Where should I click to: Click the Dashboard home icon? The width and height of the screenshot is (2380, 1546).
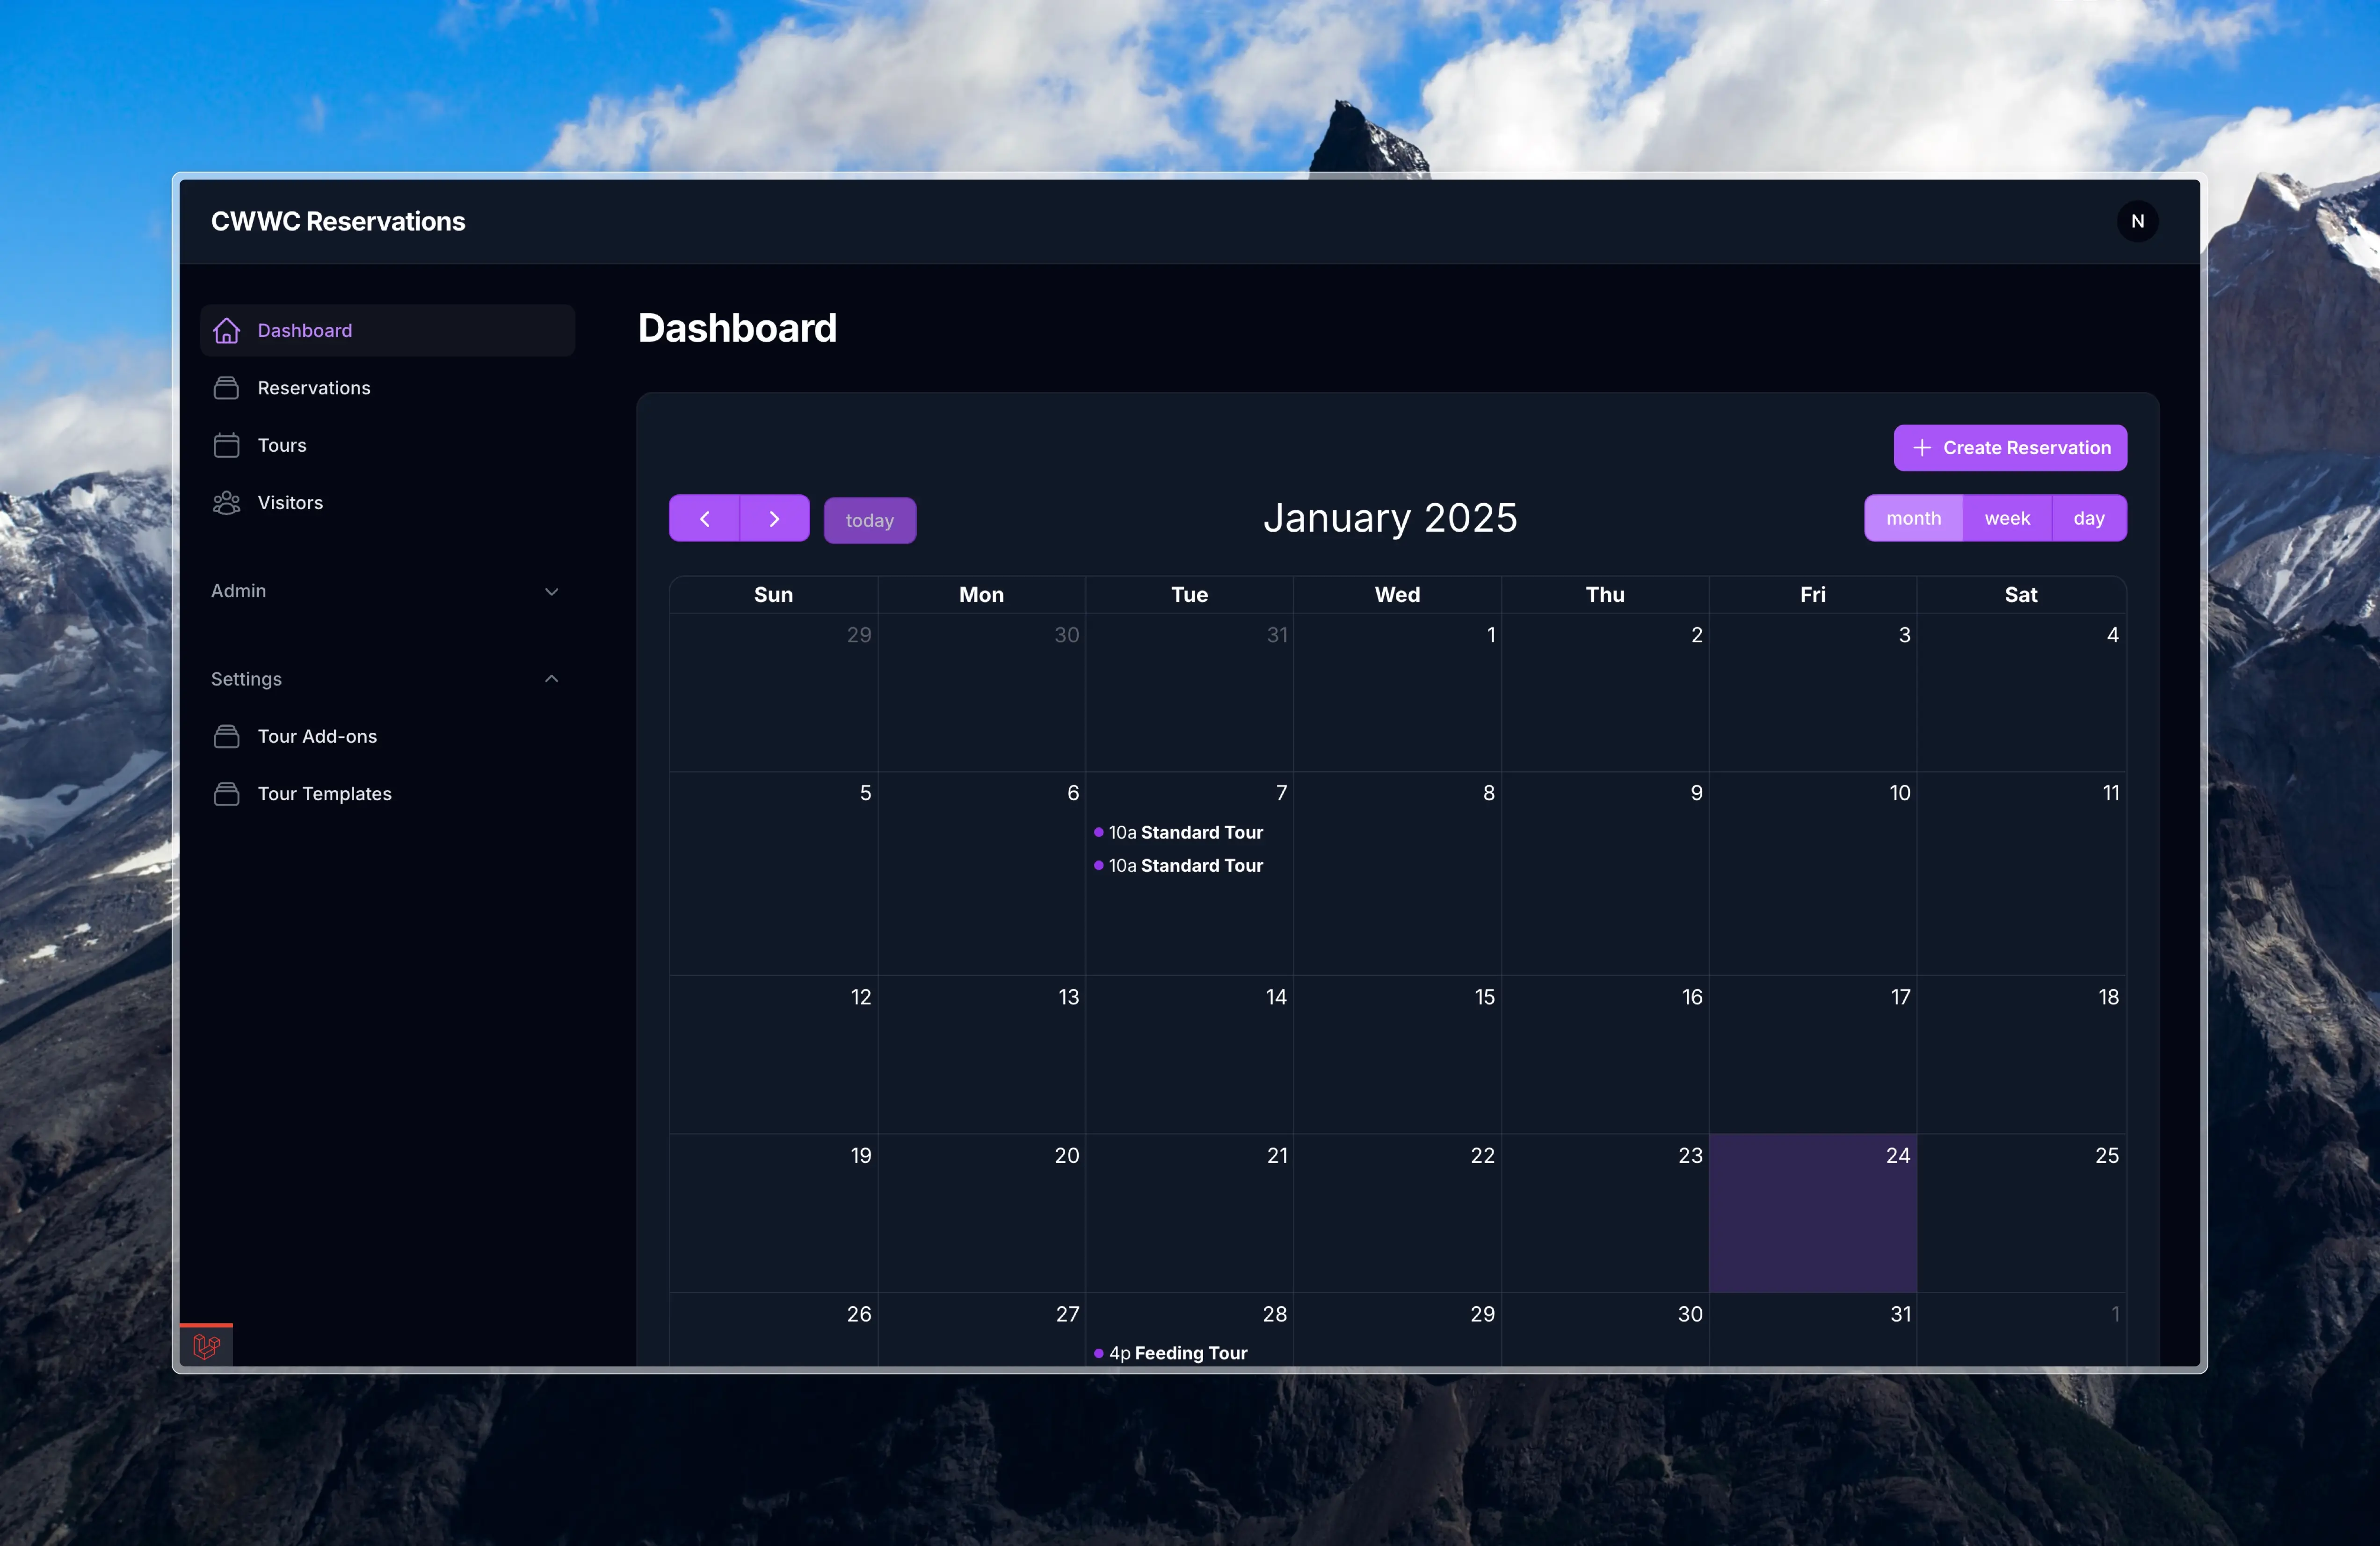click(x=227, y=331)
